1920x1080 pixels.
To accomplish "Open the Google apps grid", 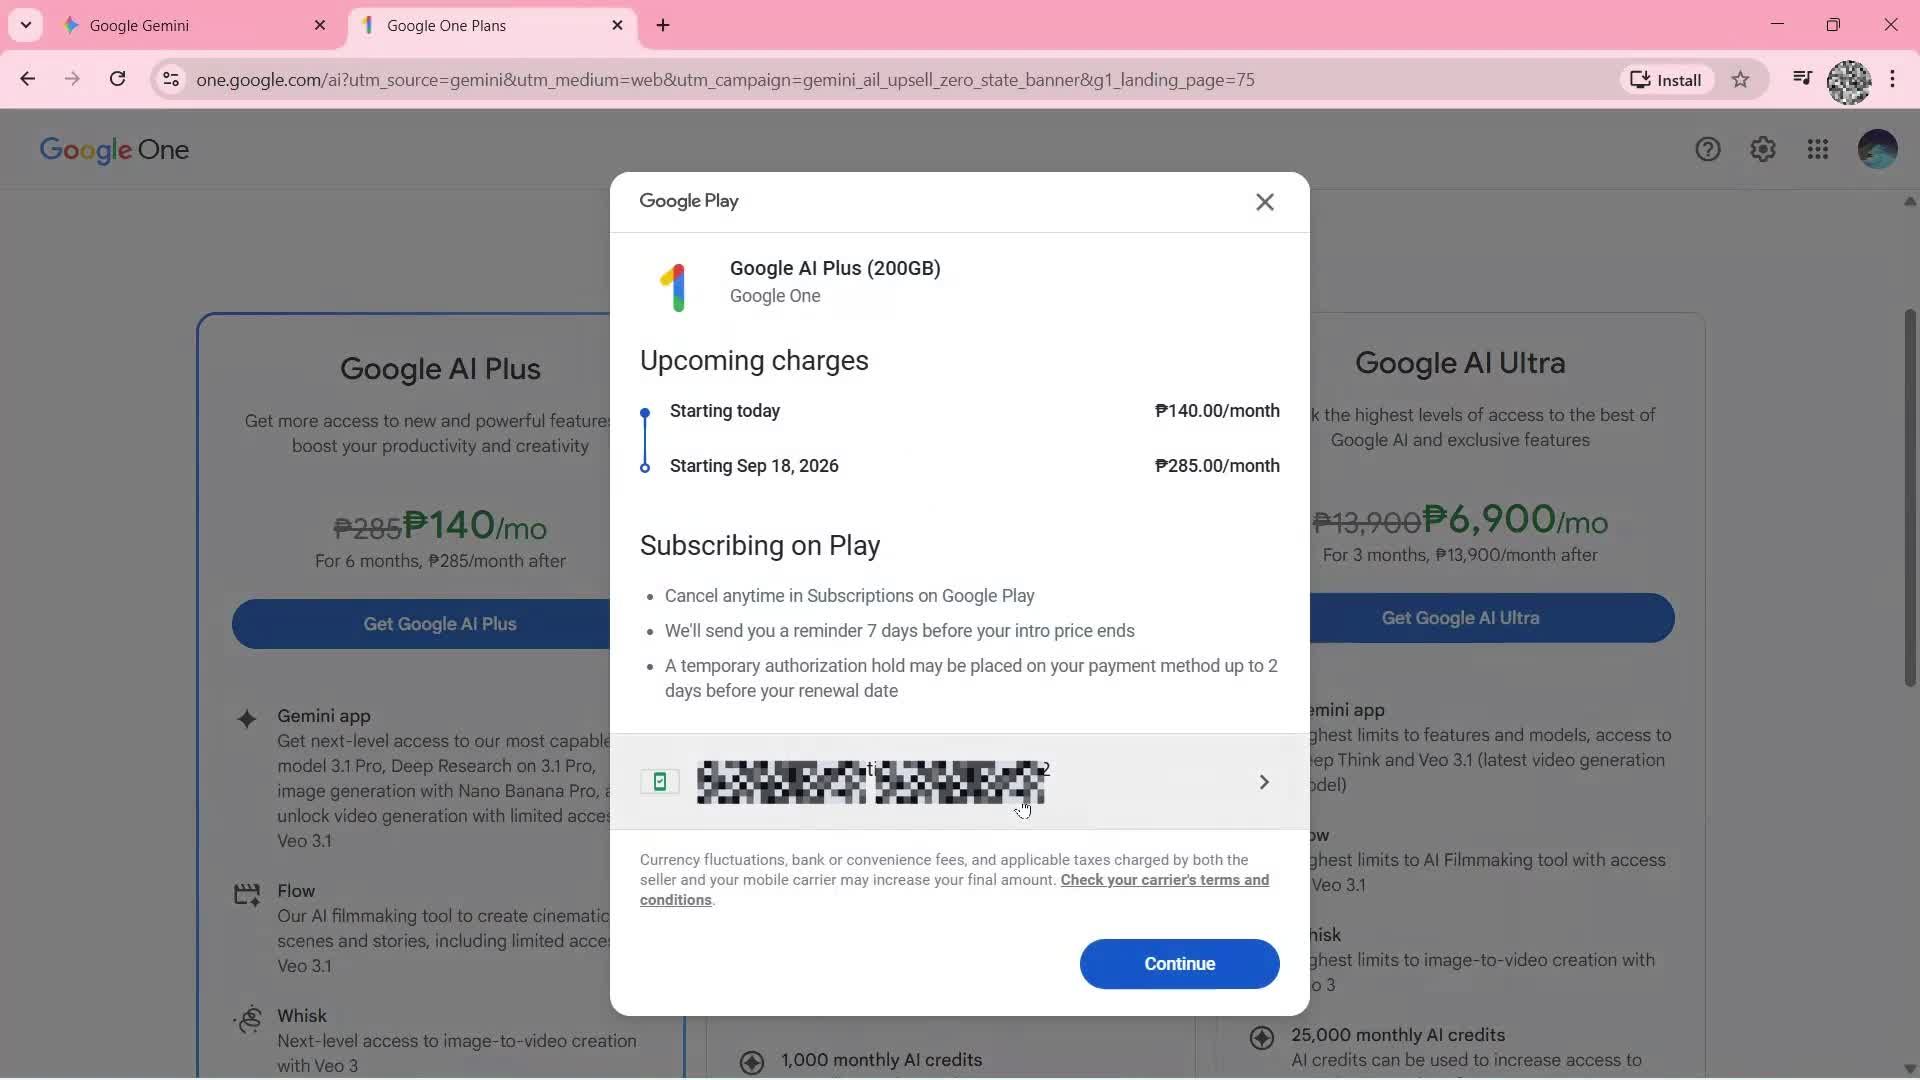I will click(1818, 148).
